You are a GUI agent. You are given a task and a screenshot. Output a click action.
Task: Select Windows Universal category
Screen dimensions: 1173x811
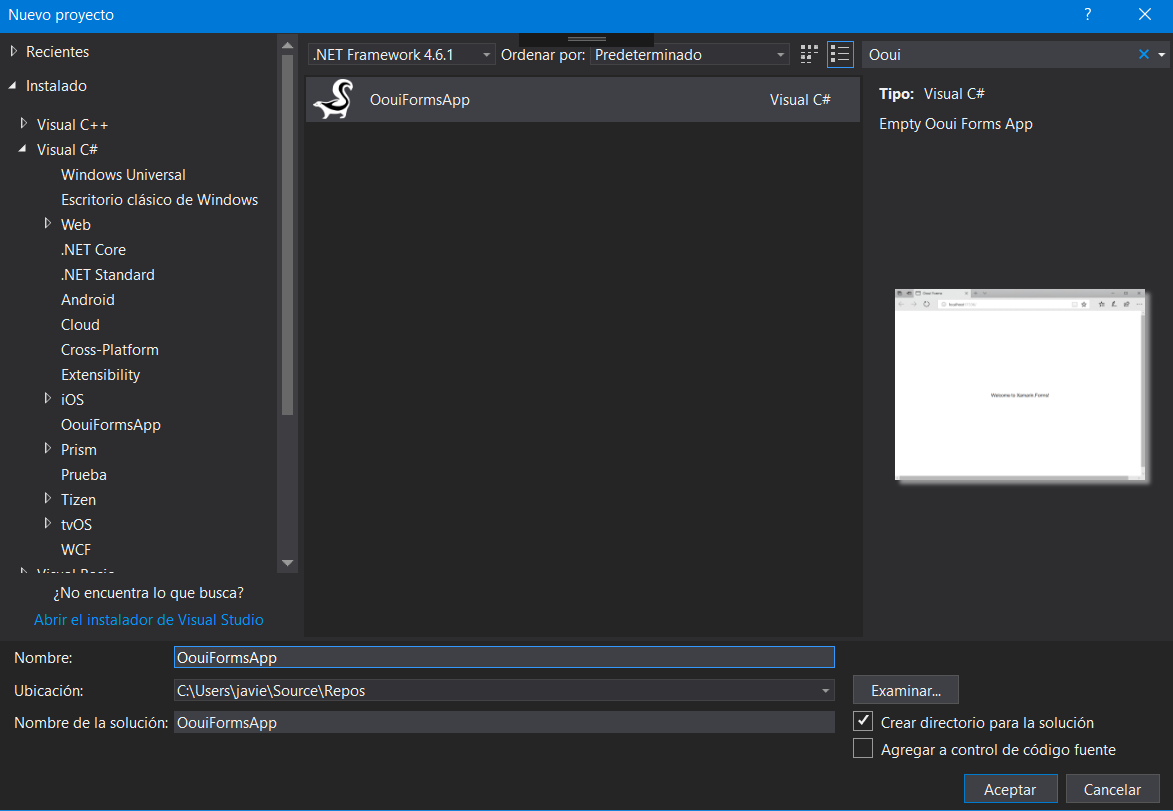pyautogui.click(x=123, y=174)
